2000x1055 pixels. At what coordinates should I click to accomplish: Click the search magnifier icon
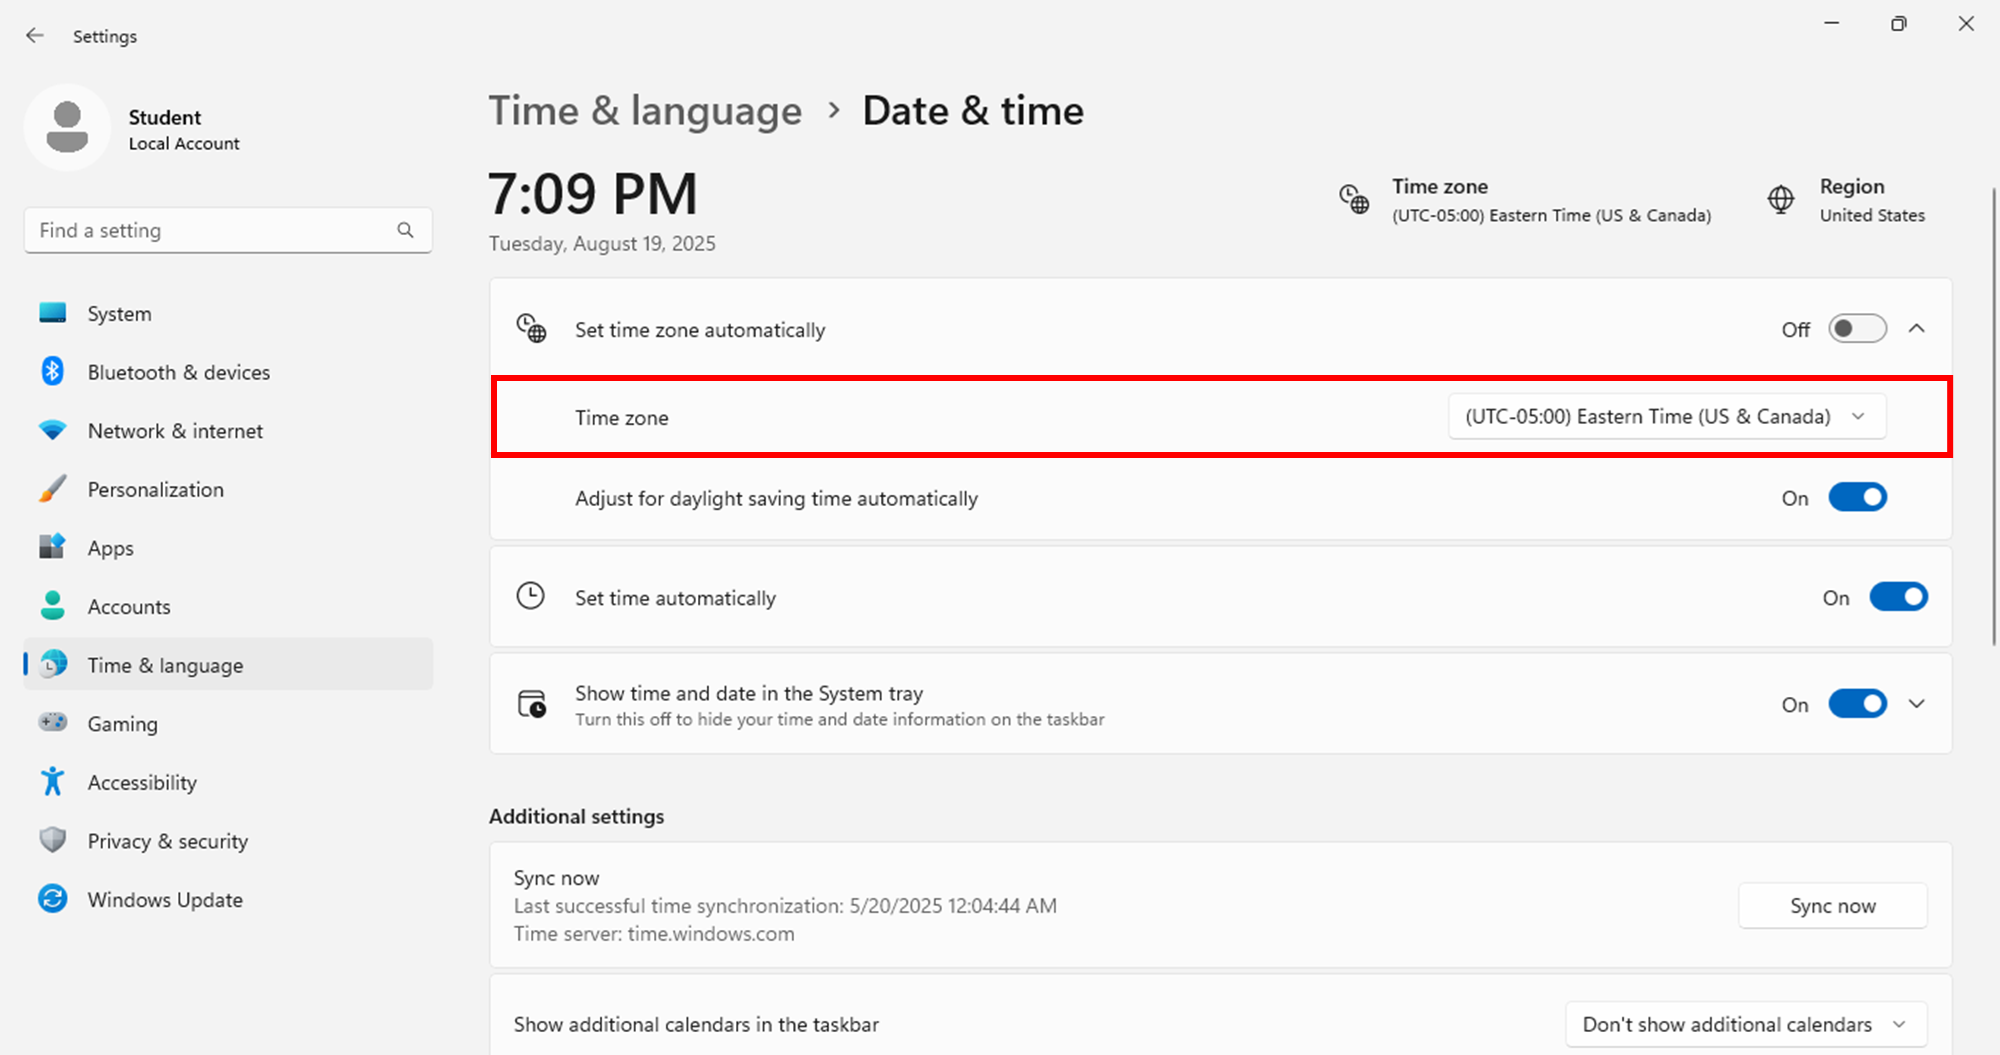tap(405, 230)
